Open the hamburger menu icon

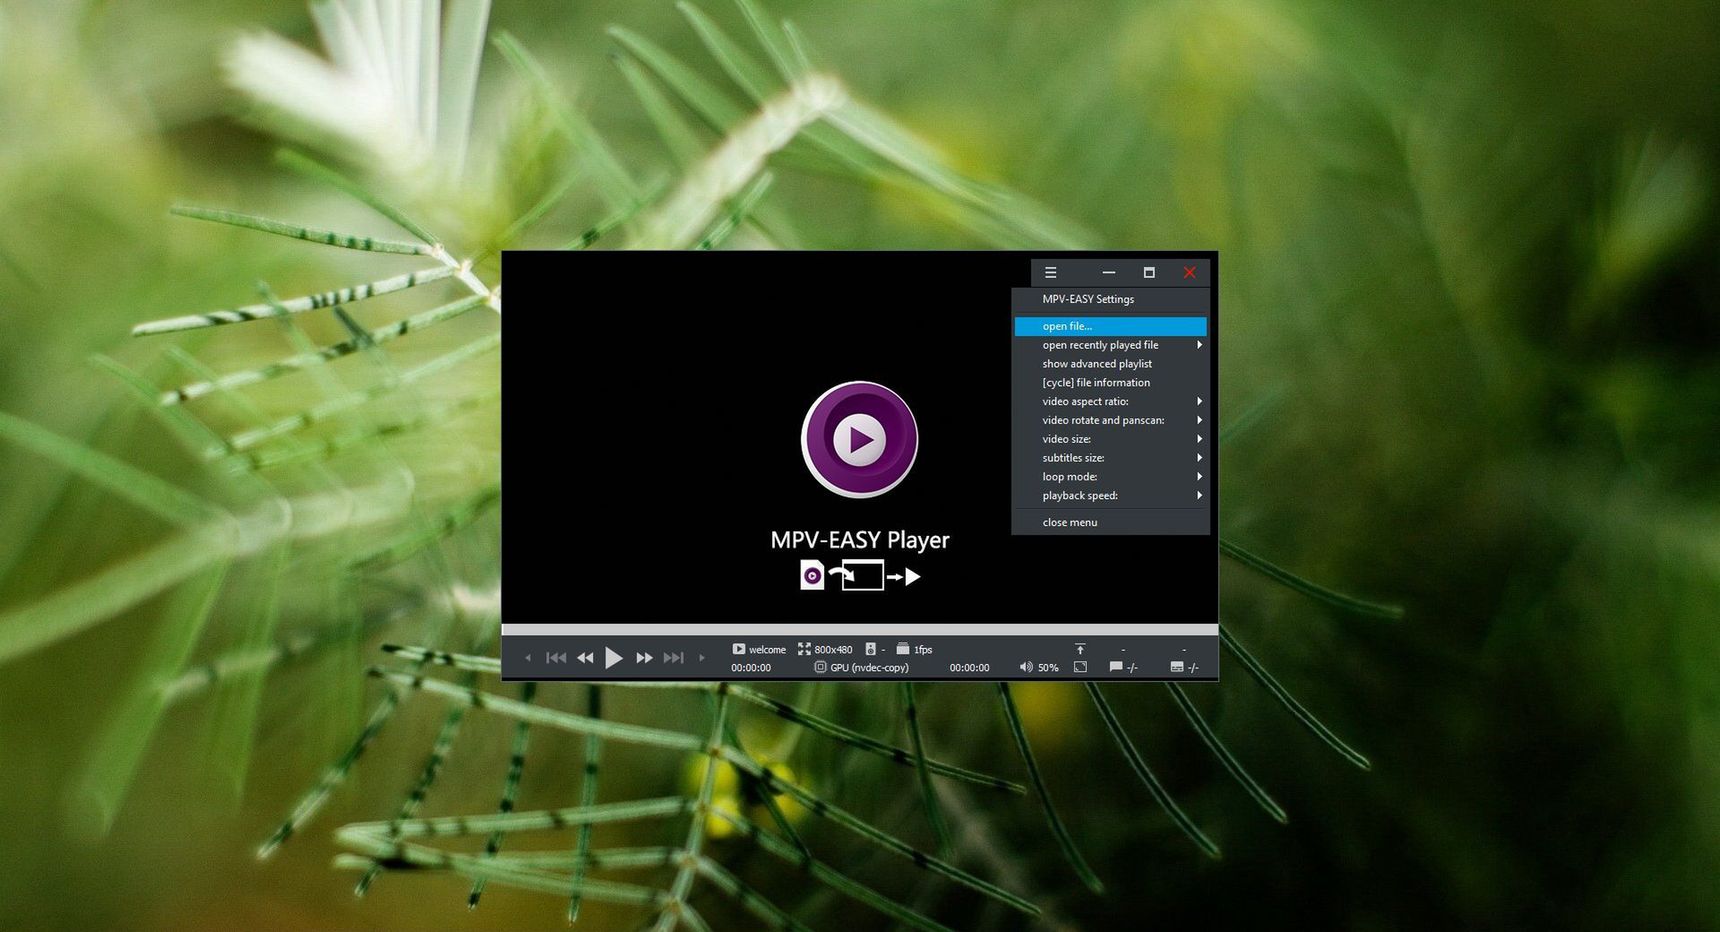click(x=1050, y=272)
